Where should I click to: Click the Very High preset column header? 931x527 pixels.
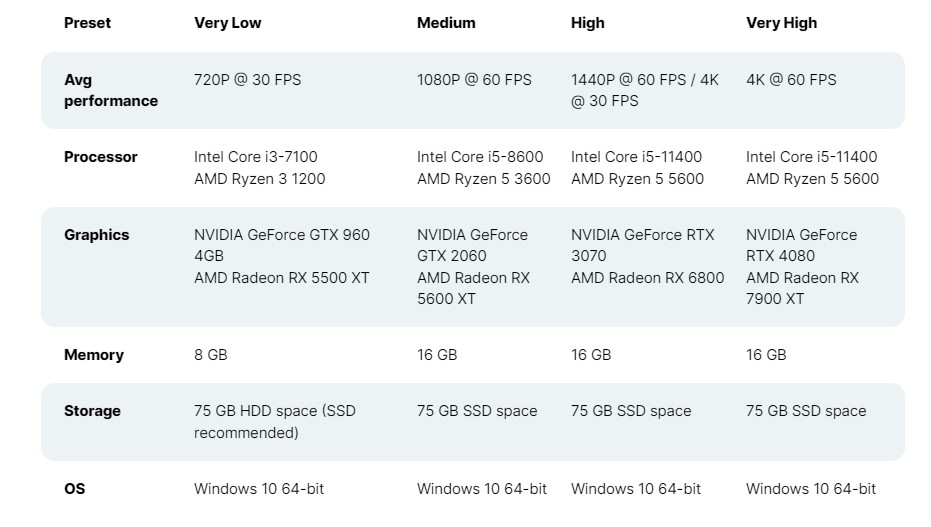click(781, 23)
